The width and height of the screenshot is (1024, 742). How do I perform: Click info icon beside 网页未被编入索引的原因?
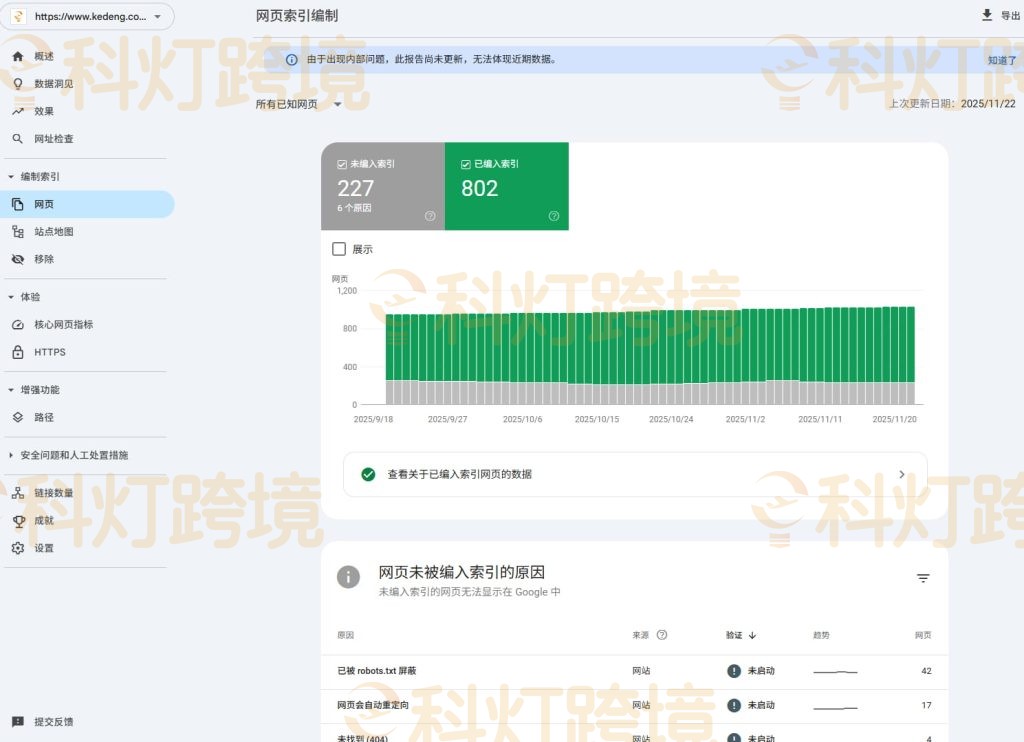click(348, 577)
